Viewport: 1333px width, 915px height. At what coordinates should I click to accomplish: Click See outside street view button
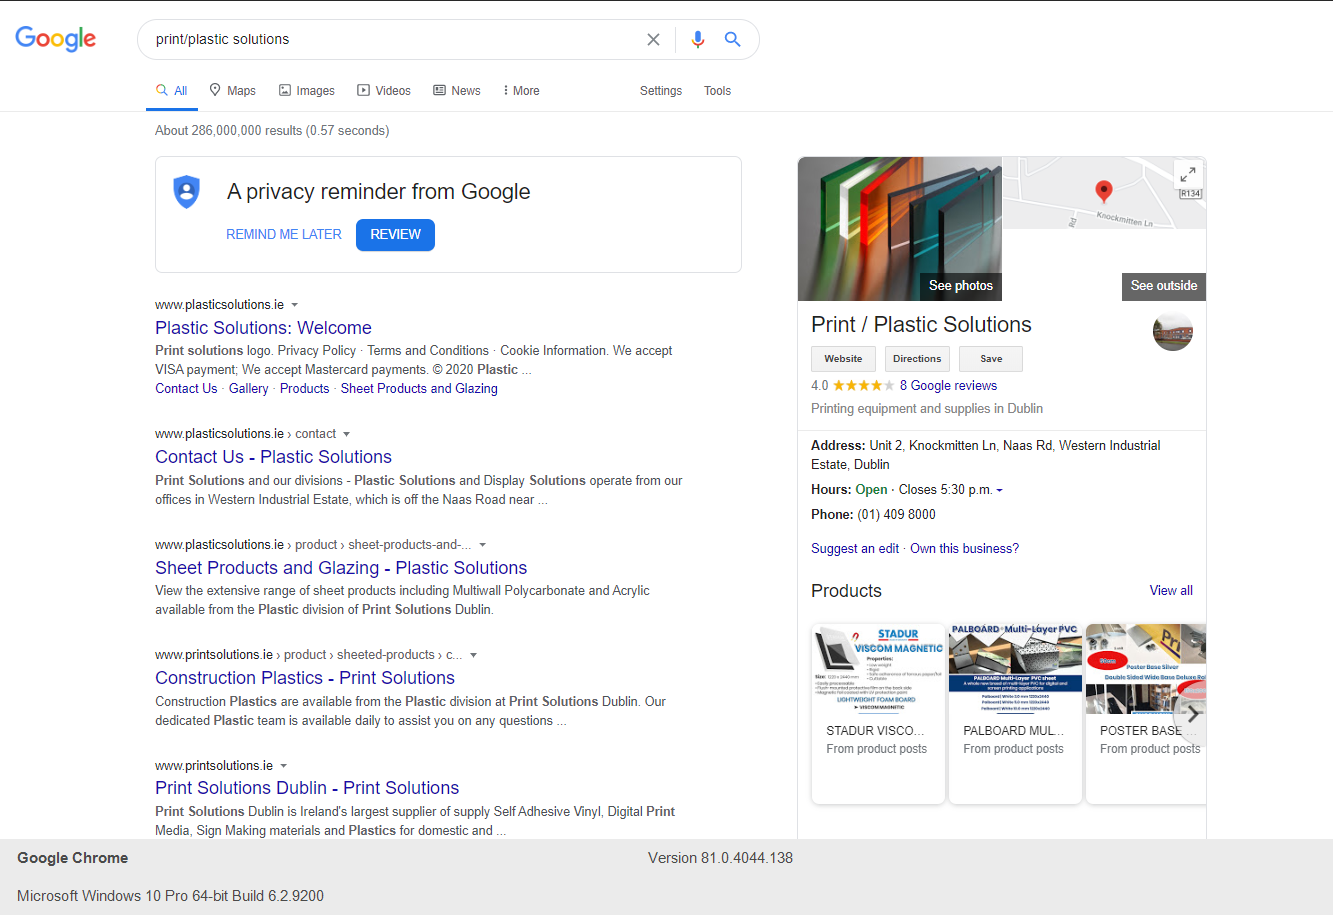click(1164, 285)
